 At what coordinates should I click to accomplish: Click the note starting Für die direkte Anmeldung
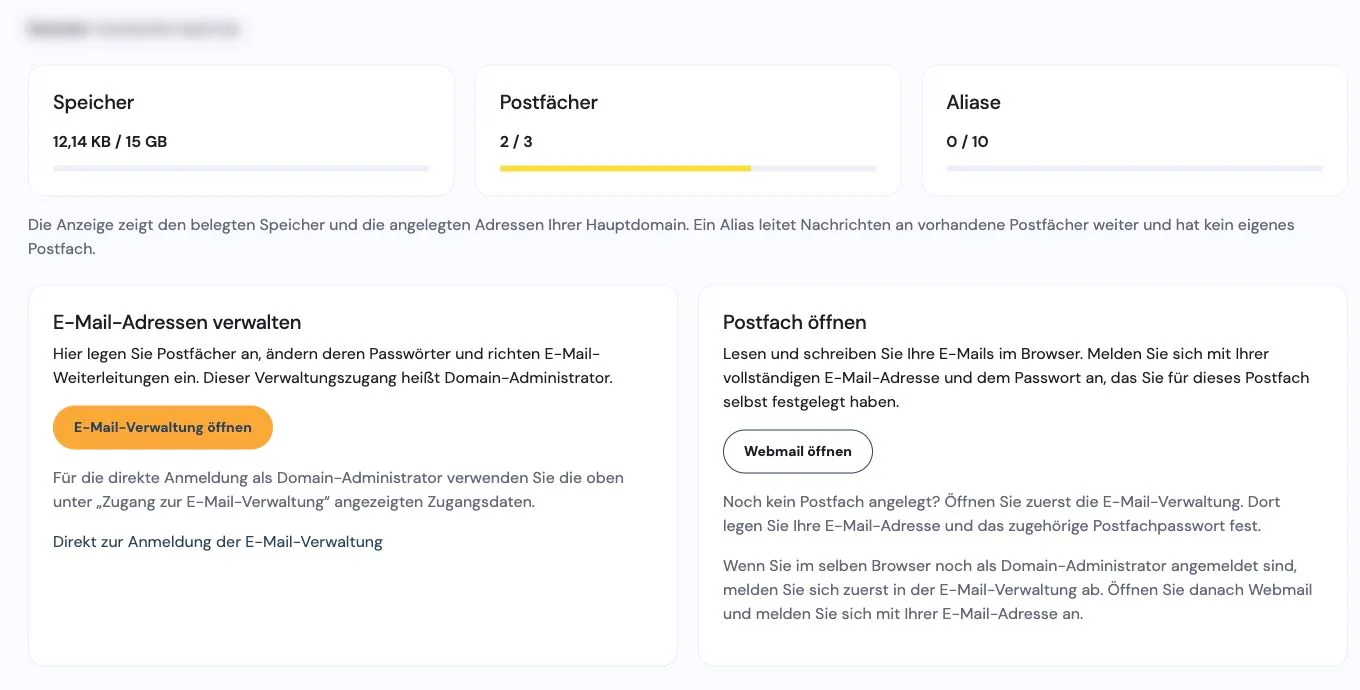click(338, 490)
